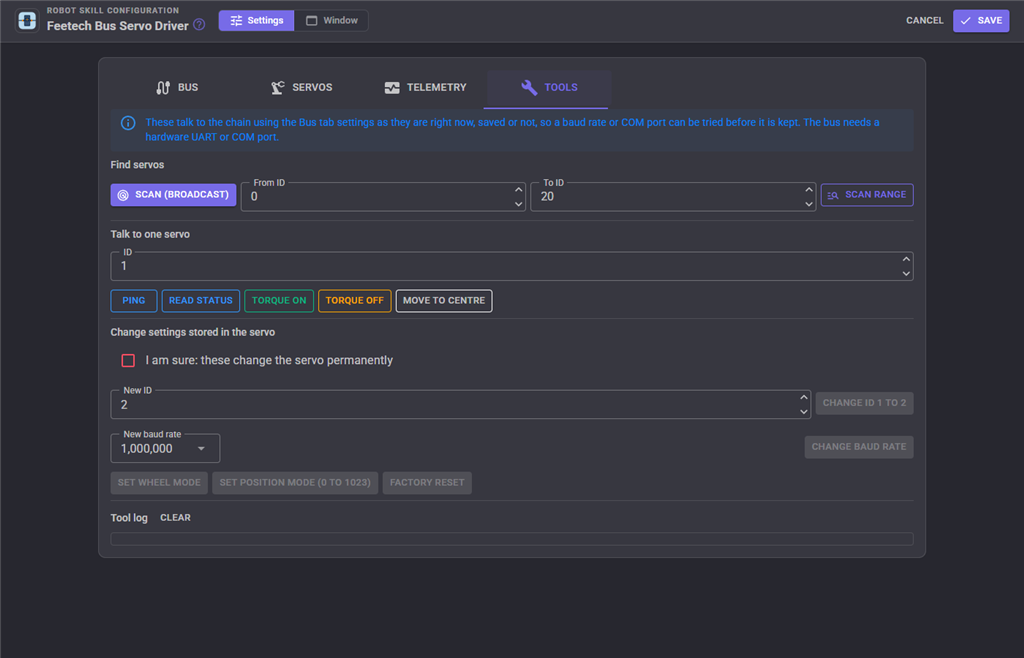Turn servo torque on
Image resolution: width=1024 pixels, height=658 pixels.
coord(279,301)
